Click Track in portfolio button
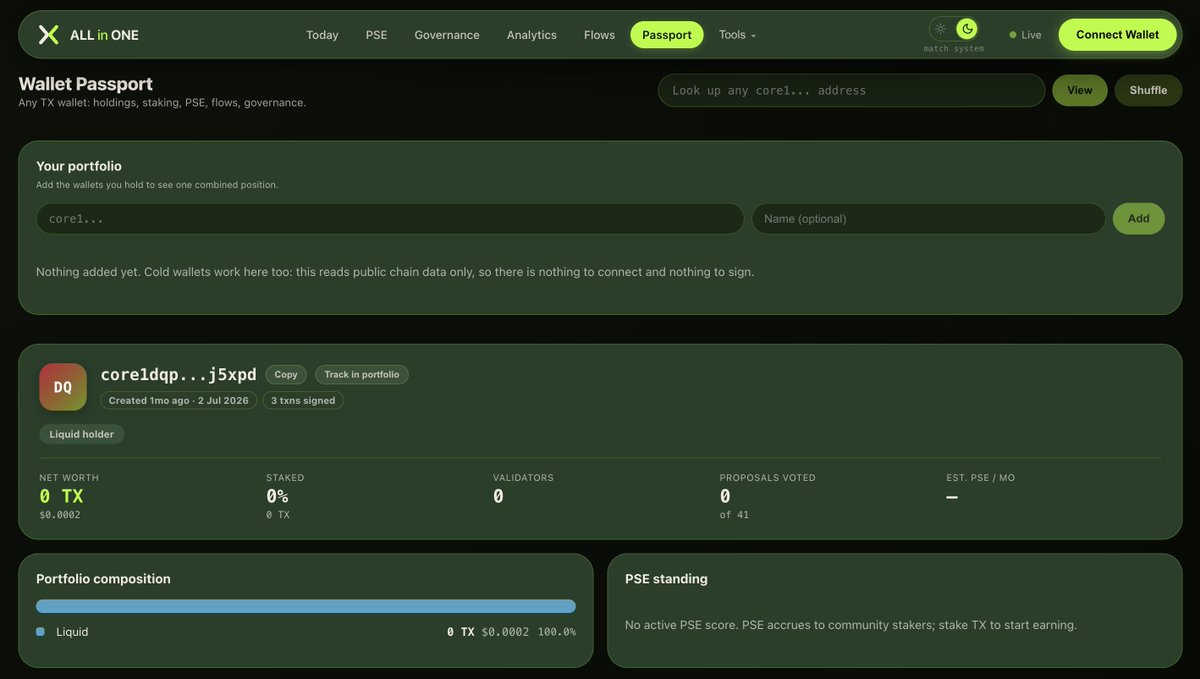Image resolution: width=1200 pixels, height=679 pixels. 362,375
